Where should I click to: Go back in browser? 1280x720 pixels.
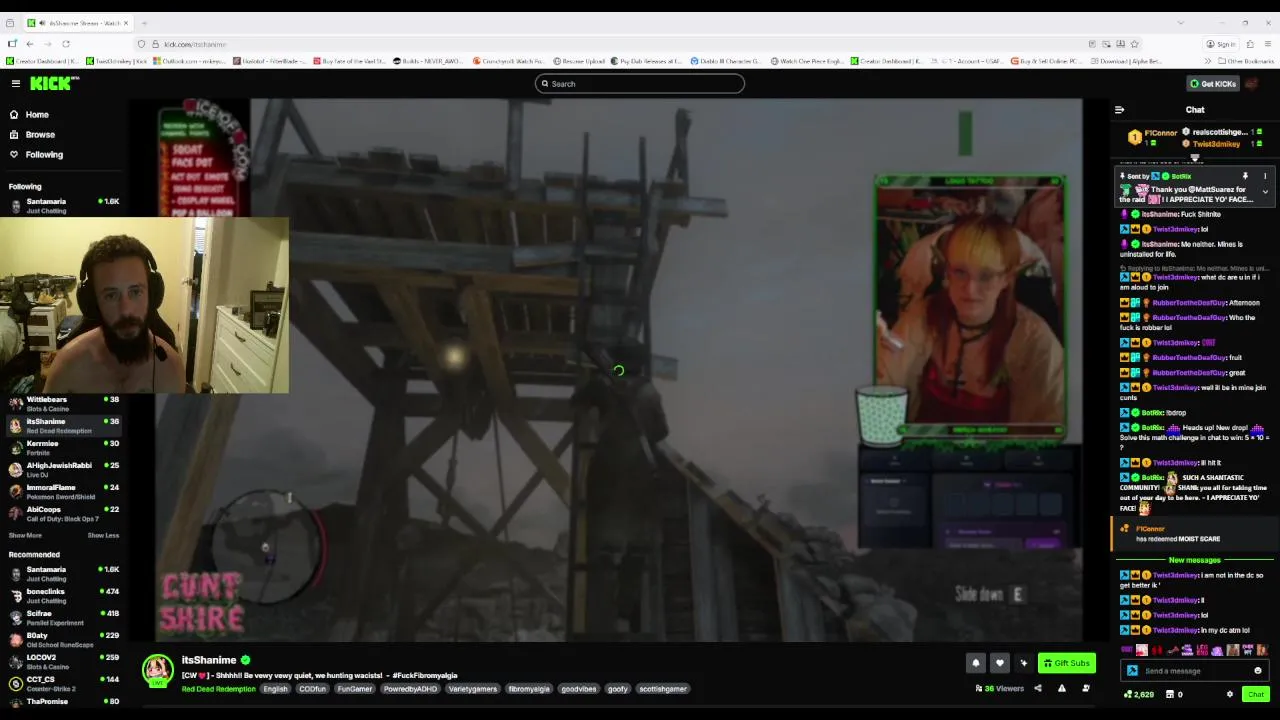(30, 44)
